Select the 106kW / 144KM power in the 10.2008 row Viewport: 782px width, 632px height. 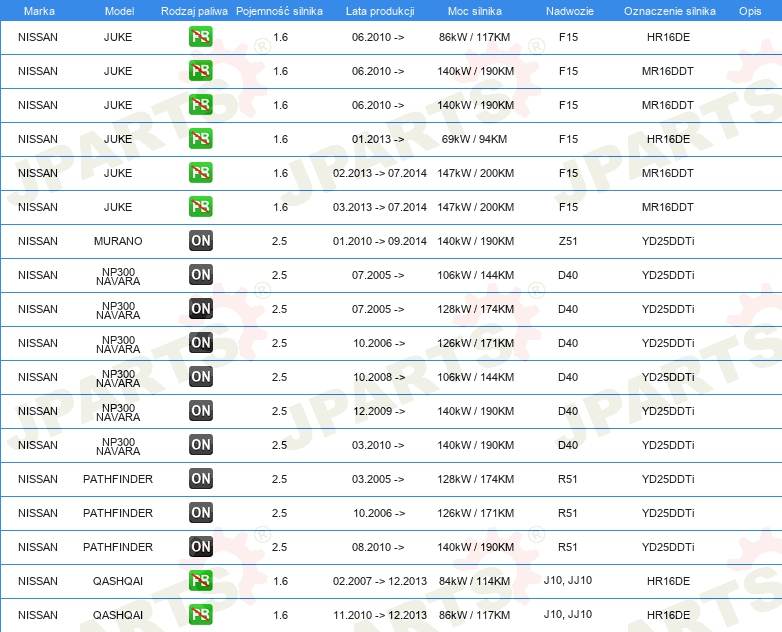click(x=475, y=377)
